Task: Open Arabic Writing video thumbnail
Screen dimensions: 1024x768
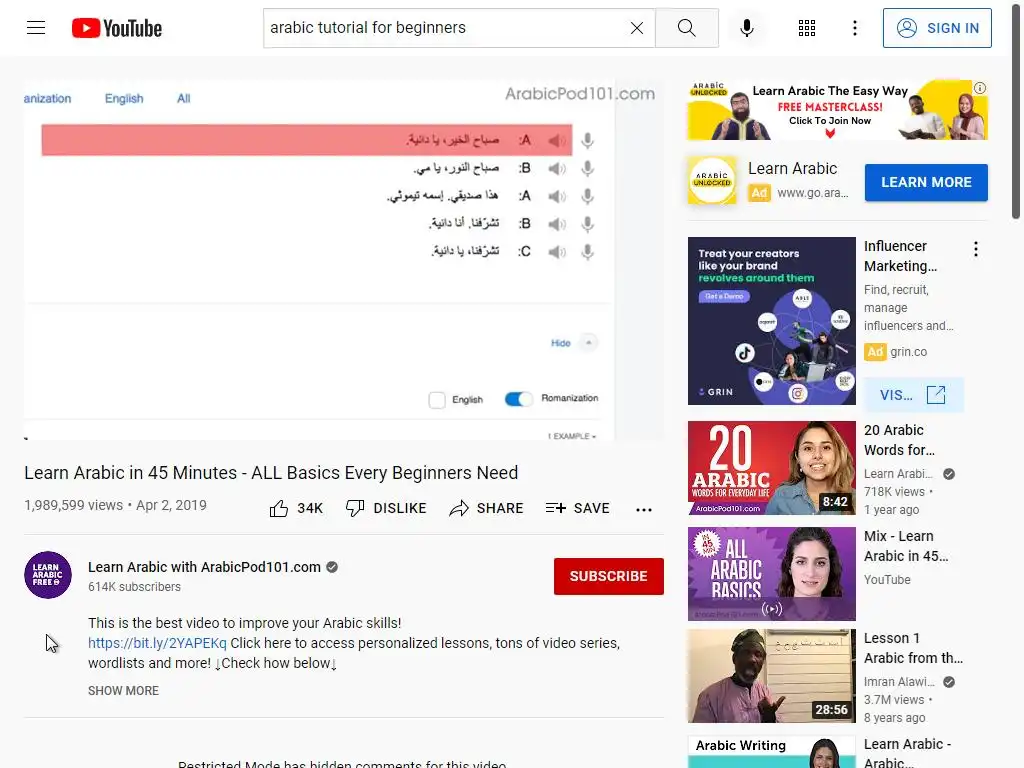Action: 771,752
